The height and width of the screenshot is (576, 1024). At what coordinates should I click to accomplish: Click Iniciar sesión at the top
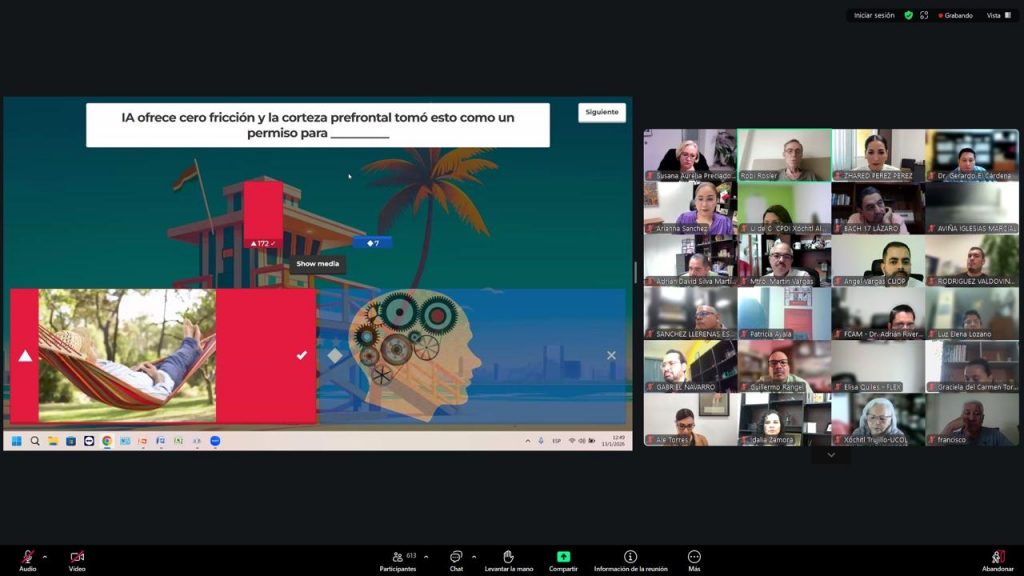pyautogui.click(x=874, y=15)
